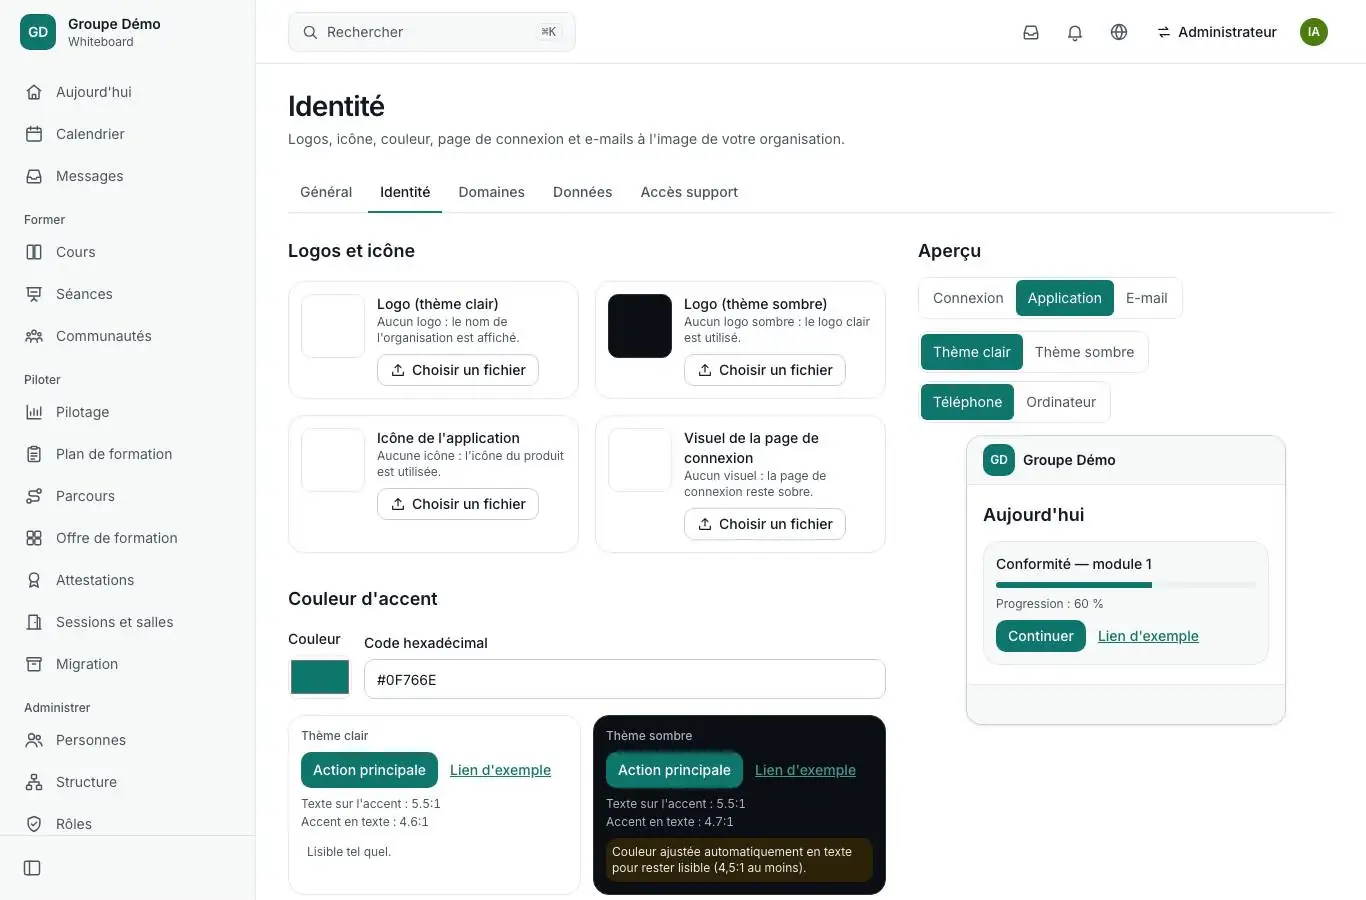The height and width of the screenshot is (900, 1366).
Task: Open the Accès support tab
Action: point(689,192)
